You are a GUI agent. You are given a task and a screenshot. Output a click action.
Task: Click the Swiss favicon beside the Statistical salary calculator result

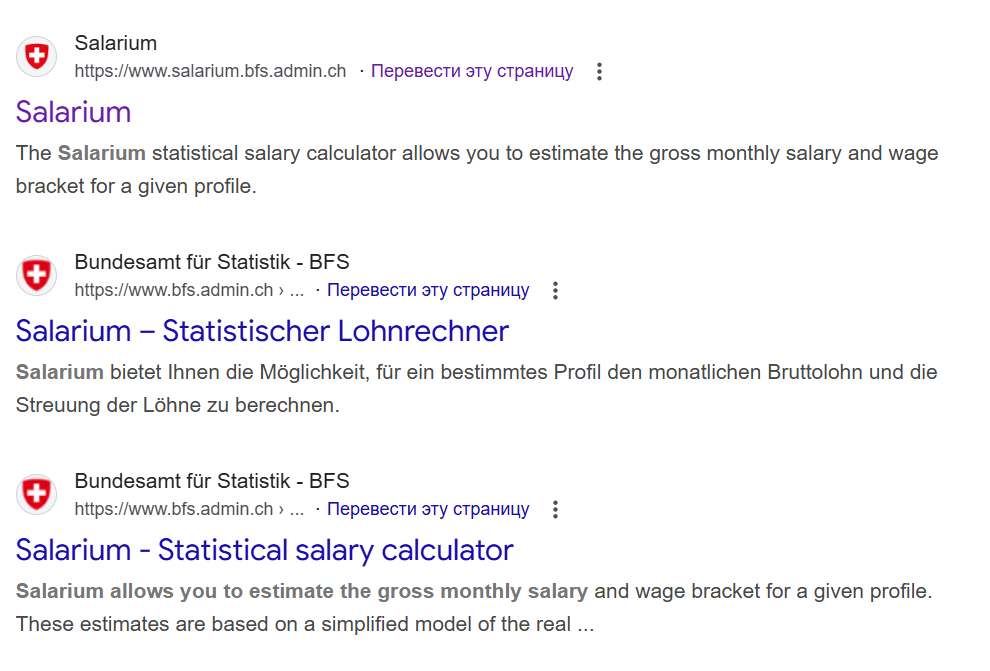pyautogui.click(x=37, y=494)
